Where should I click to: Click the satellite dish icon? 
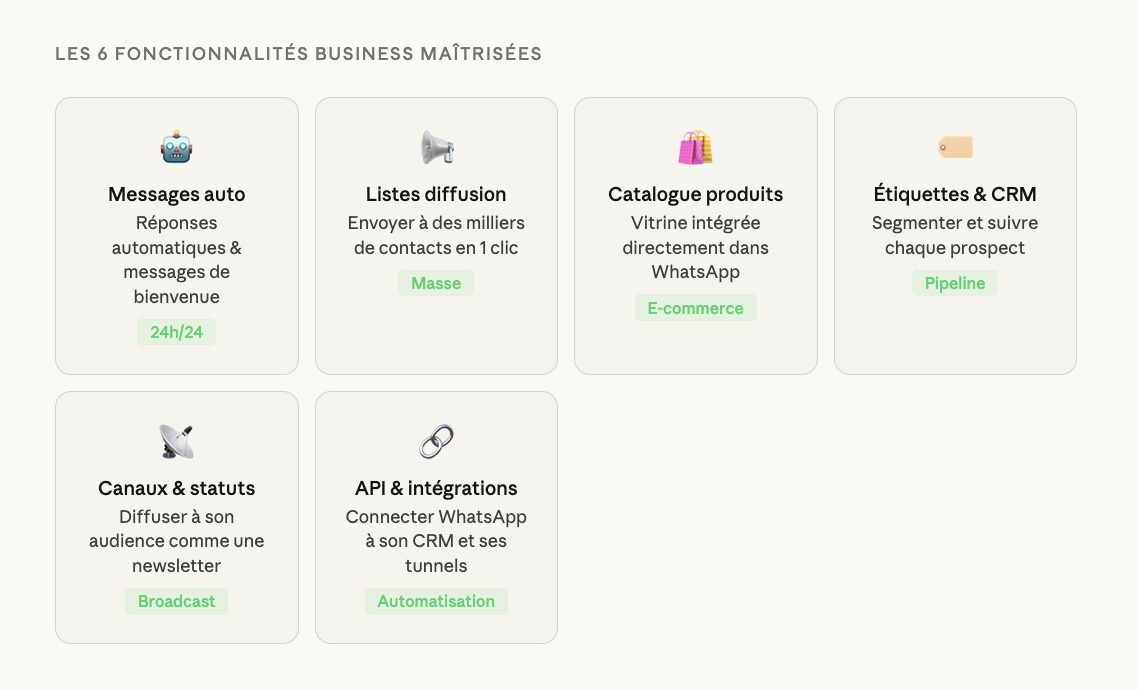pos(176,442)
